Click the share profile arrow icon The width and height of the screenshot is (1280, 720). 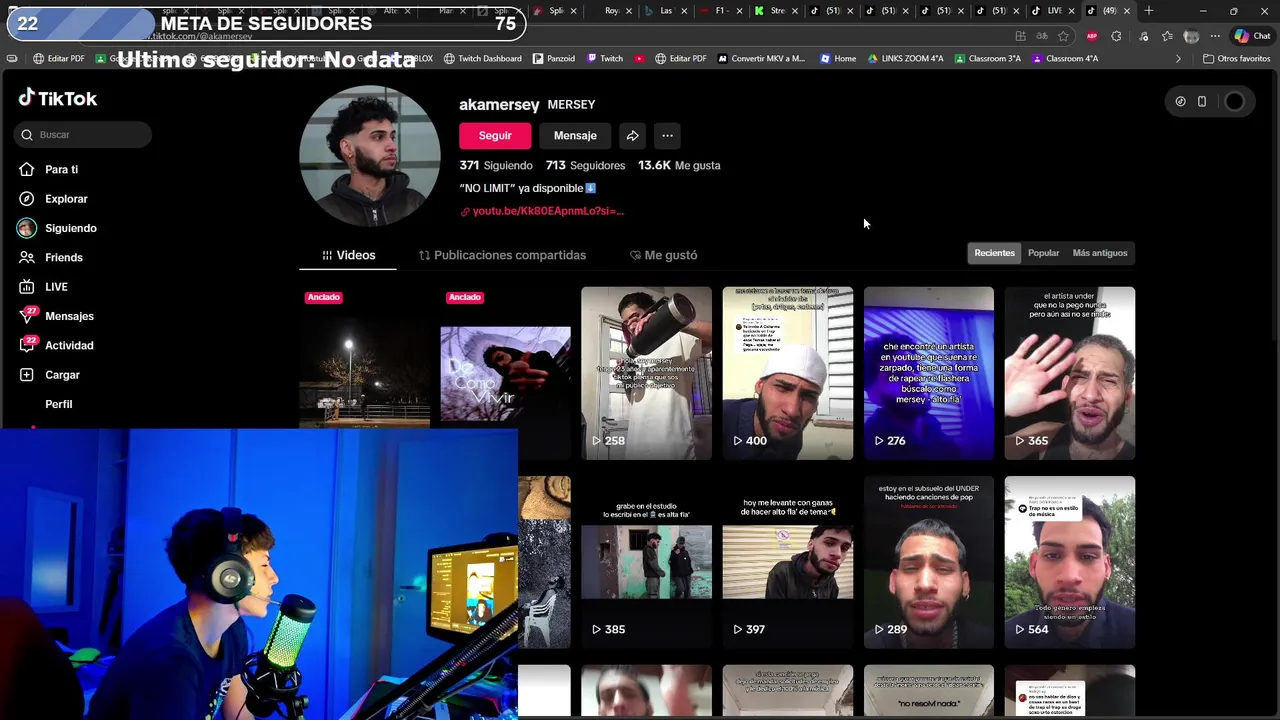632,136
